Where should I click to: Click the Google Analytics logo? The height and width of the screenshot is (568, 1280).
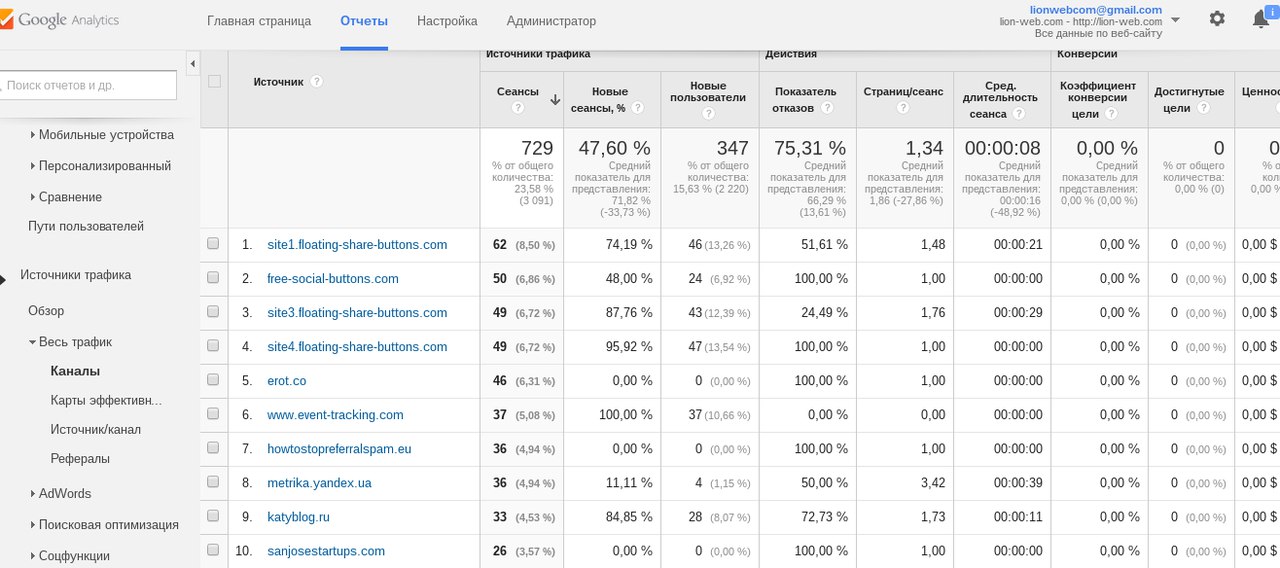click(x=60, y=20)
